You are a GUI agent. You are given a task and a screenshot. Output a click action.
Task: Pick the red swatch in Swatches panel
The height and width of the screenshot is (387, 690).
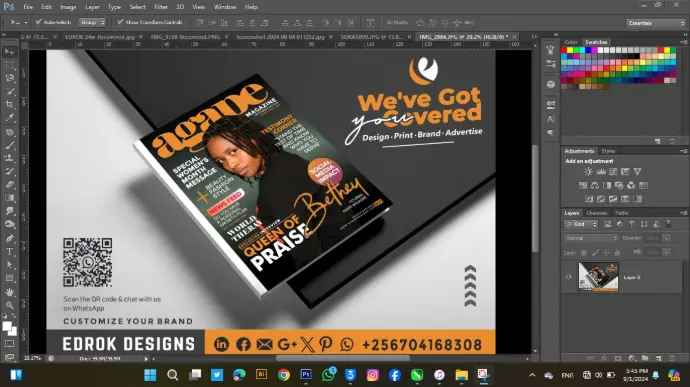coord(564,50)
